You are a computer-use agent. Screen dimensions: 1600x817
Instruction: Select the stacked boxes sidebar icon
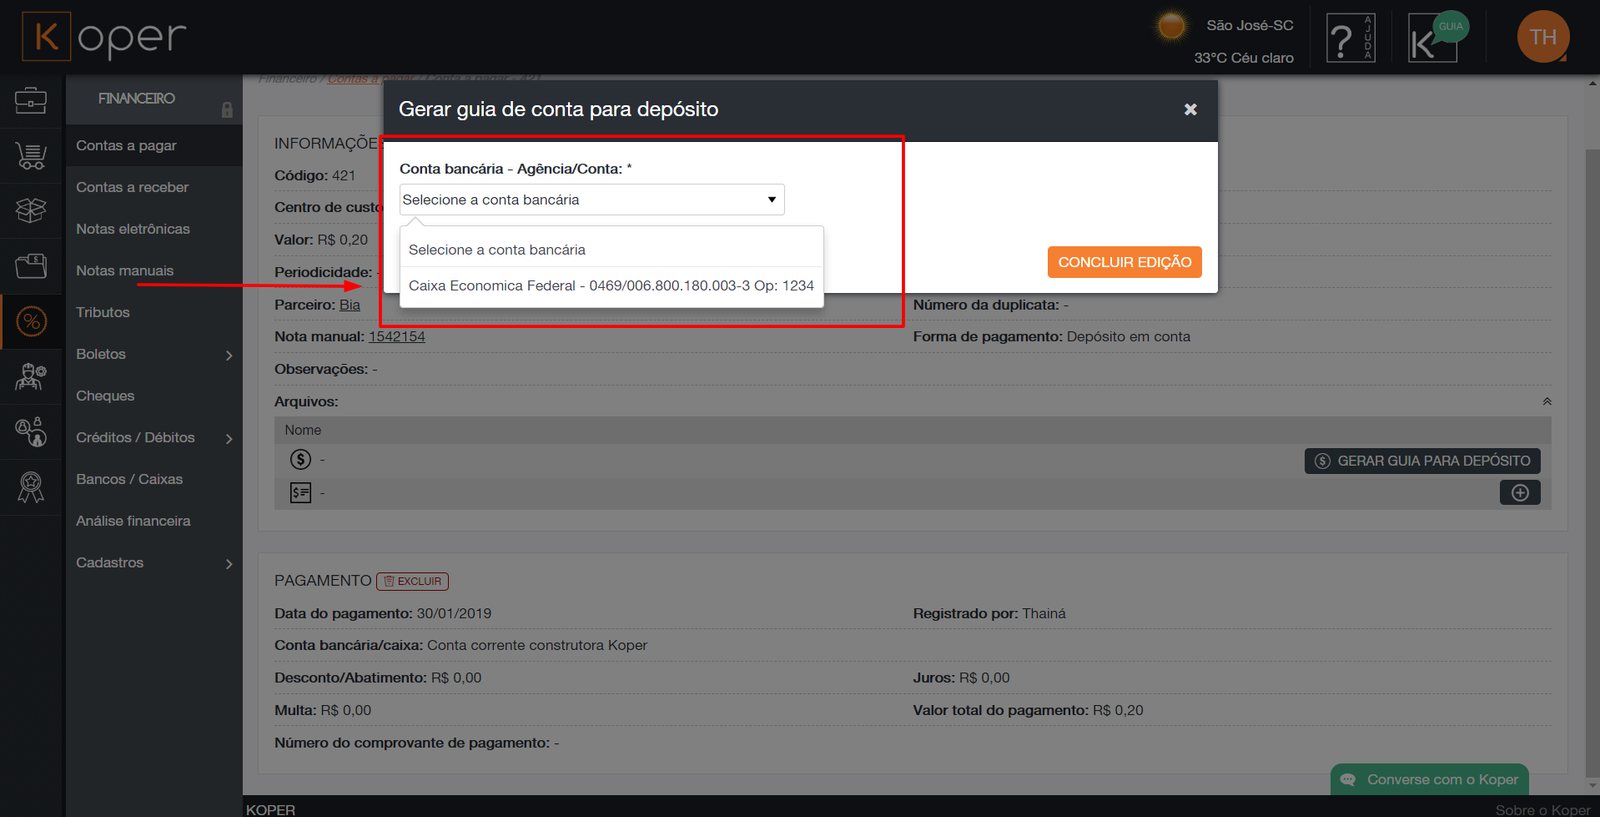(x=31, y=210)
